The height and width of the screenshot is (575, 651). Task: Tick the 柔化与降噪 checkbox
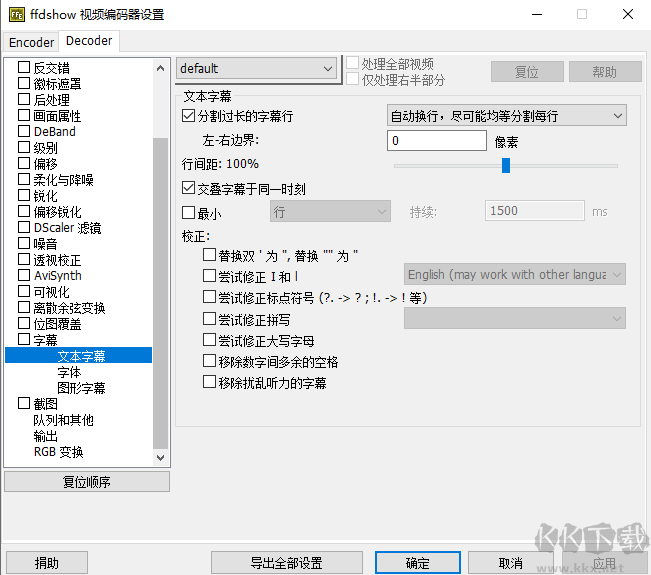pos(24,179)
